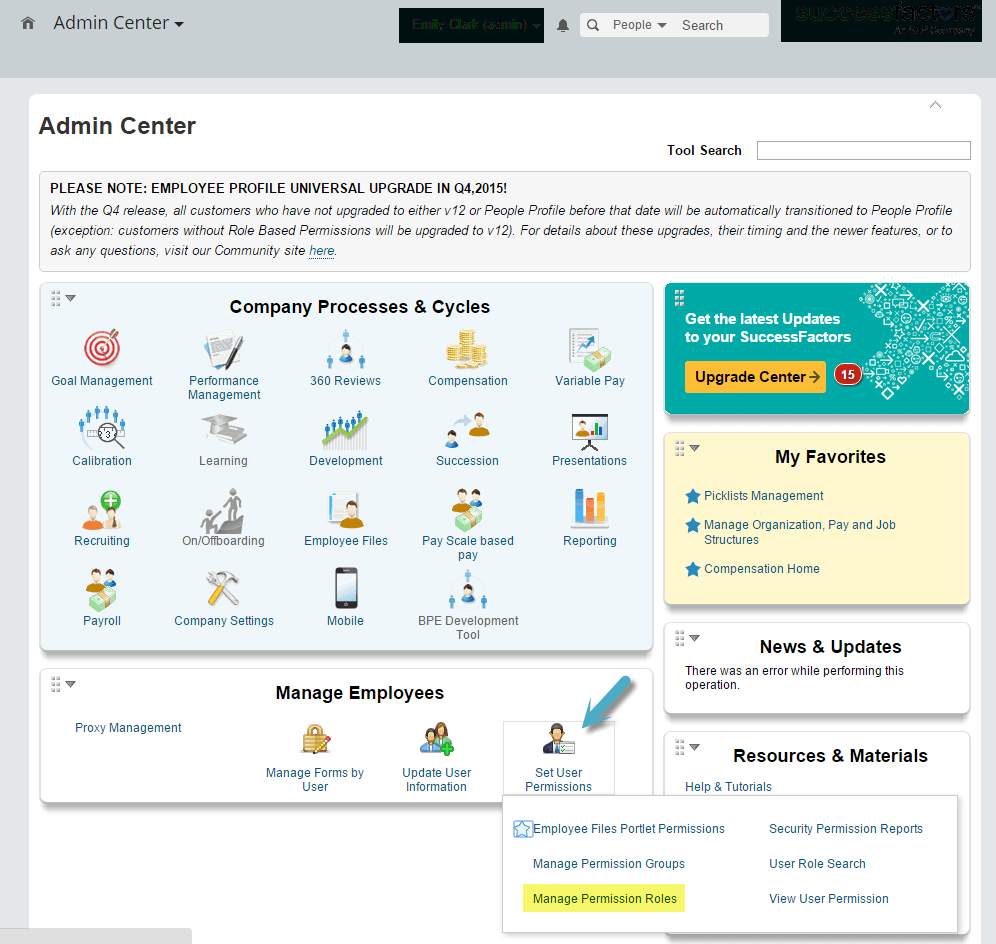Expand Manage Employees panel menu arrow
Screen dimensions: 996x944
point(71,684)
